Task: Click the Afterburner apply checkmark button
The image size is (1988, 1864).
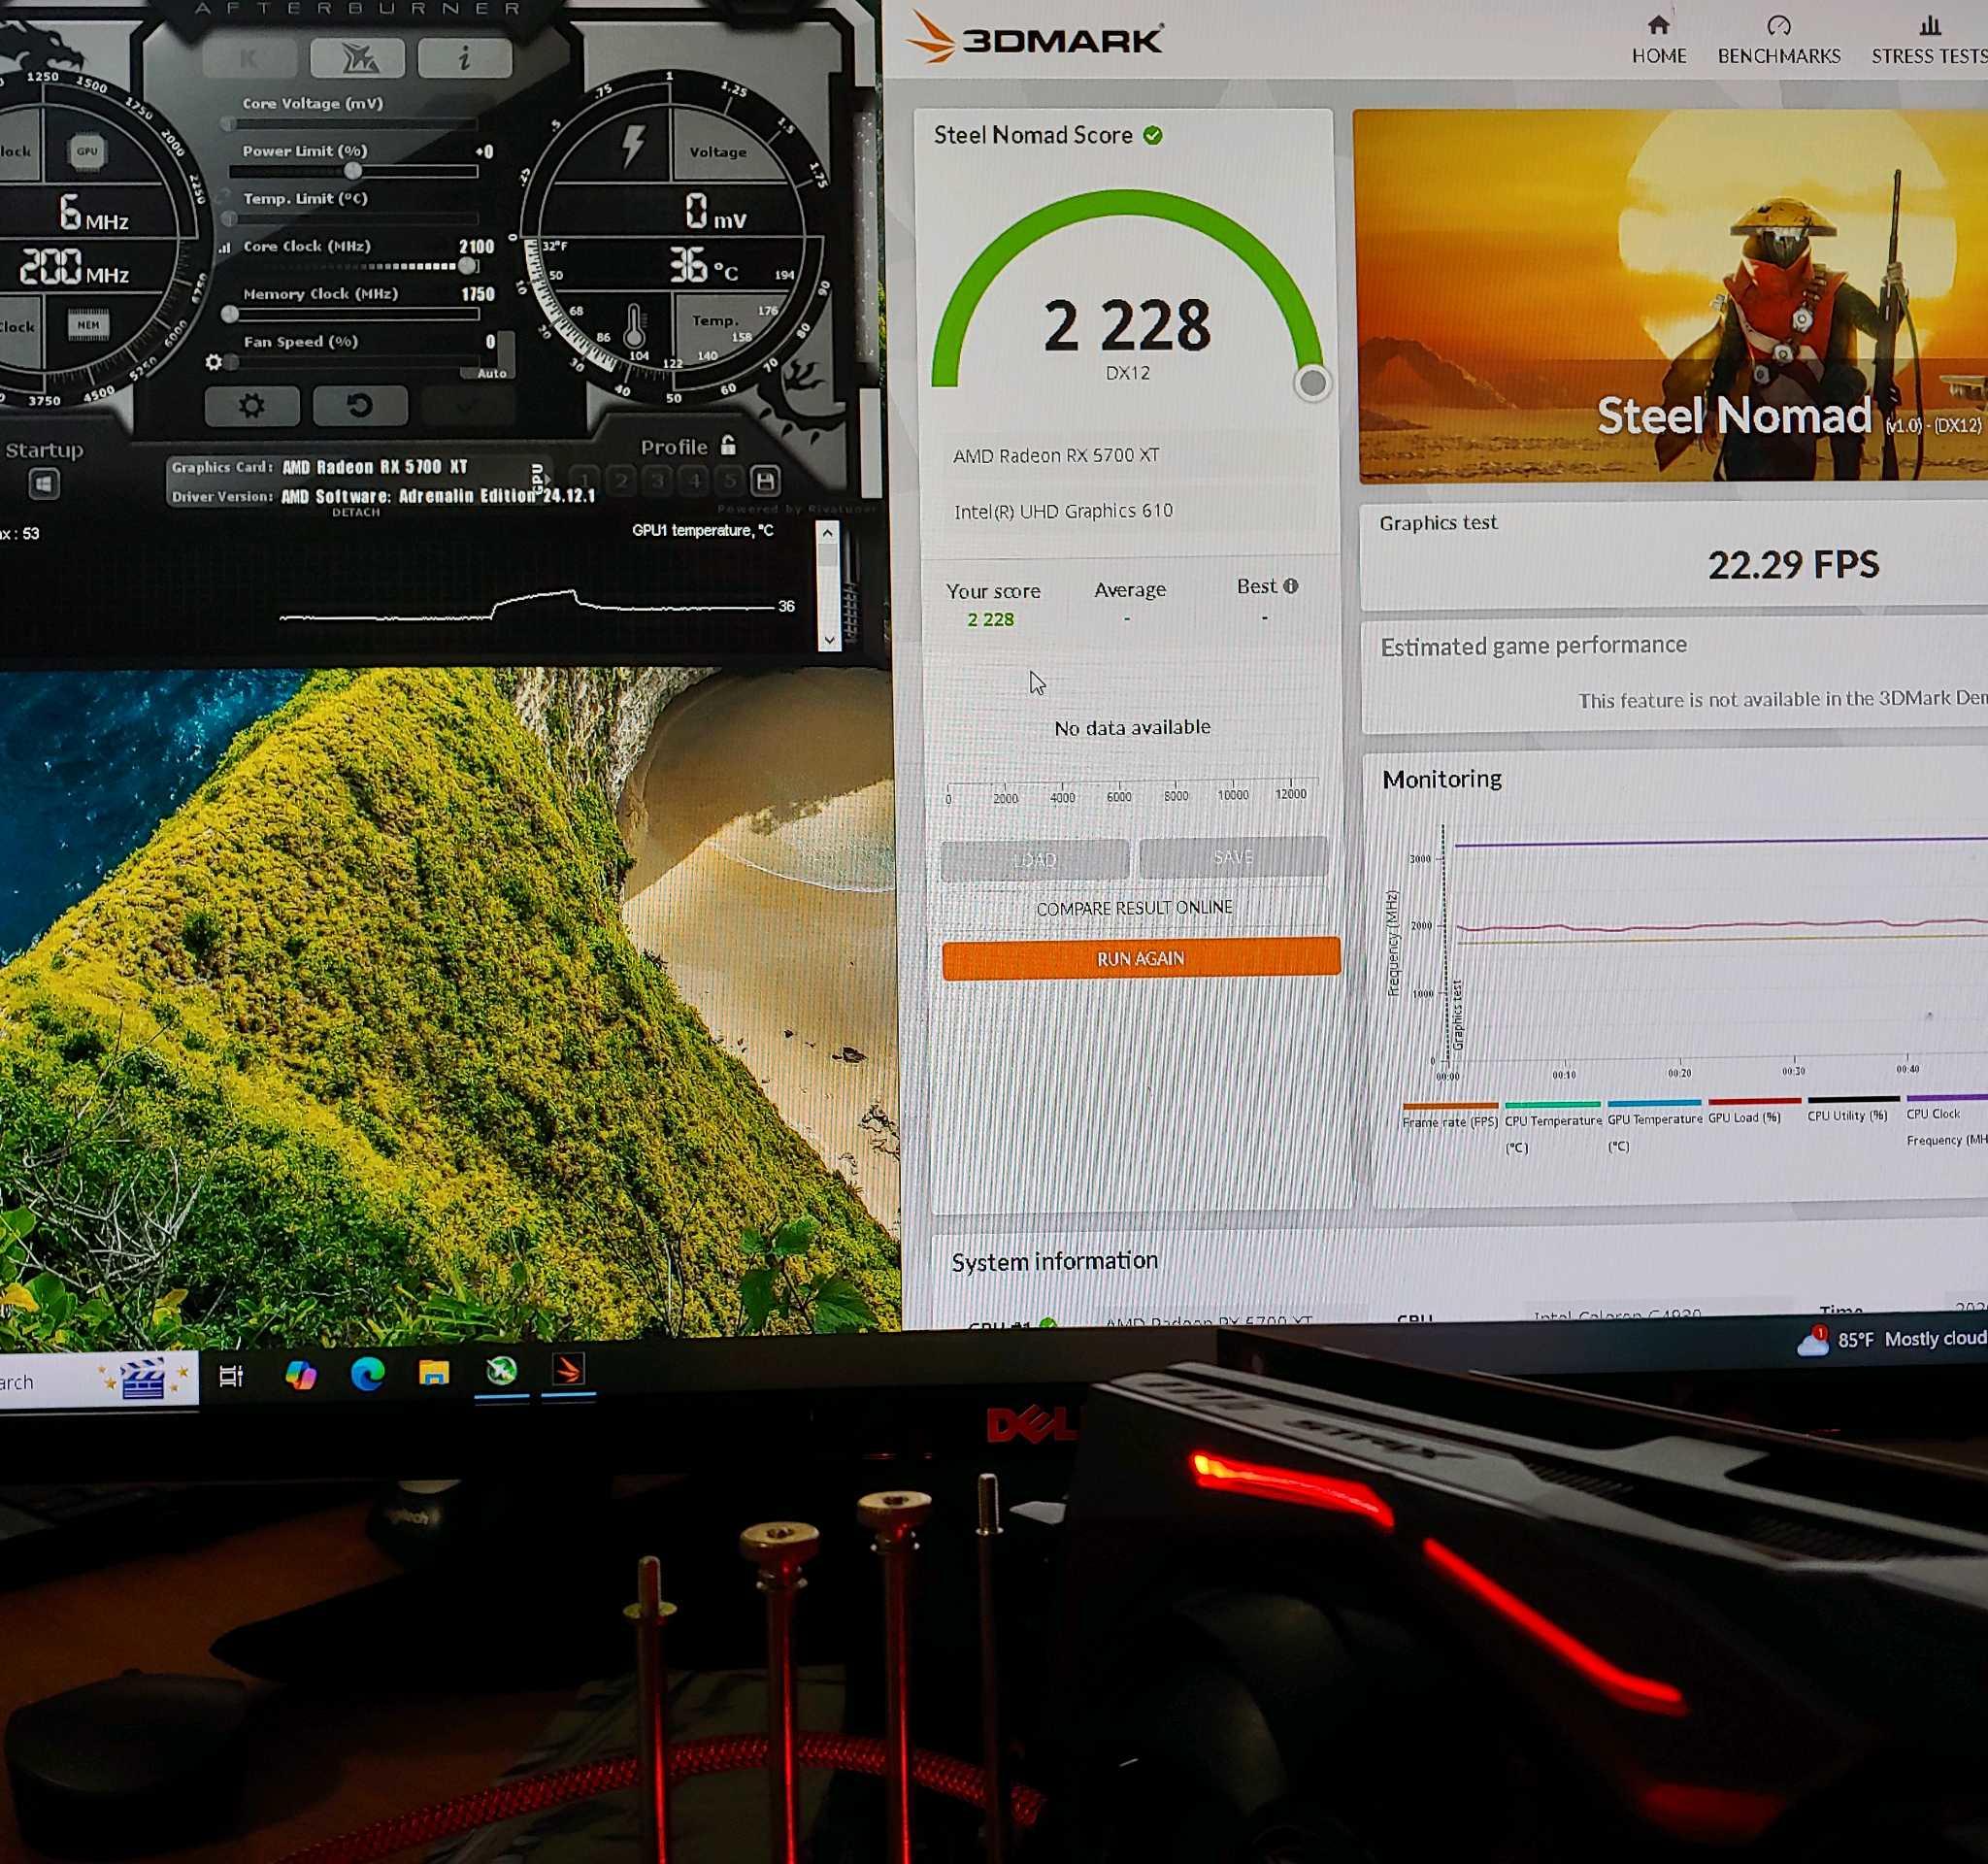Action: point(467,406)
